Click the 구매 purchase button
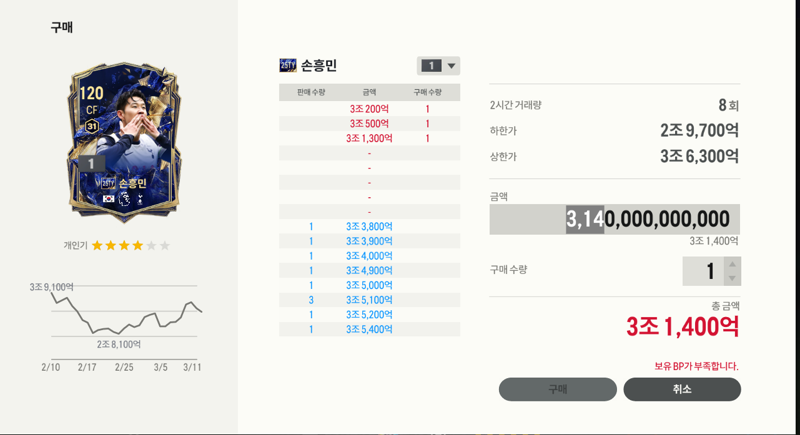800x435 pixels. point(558,389)
